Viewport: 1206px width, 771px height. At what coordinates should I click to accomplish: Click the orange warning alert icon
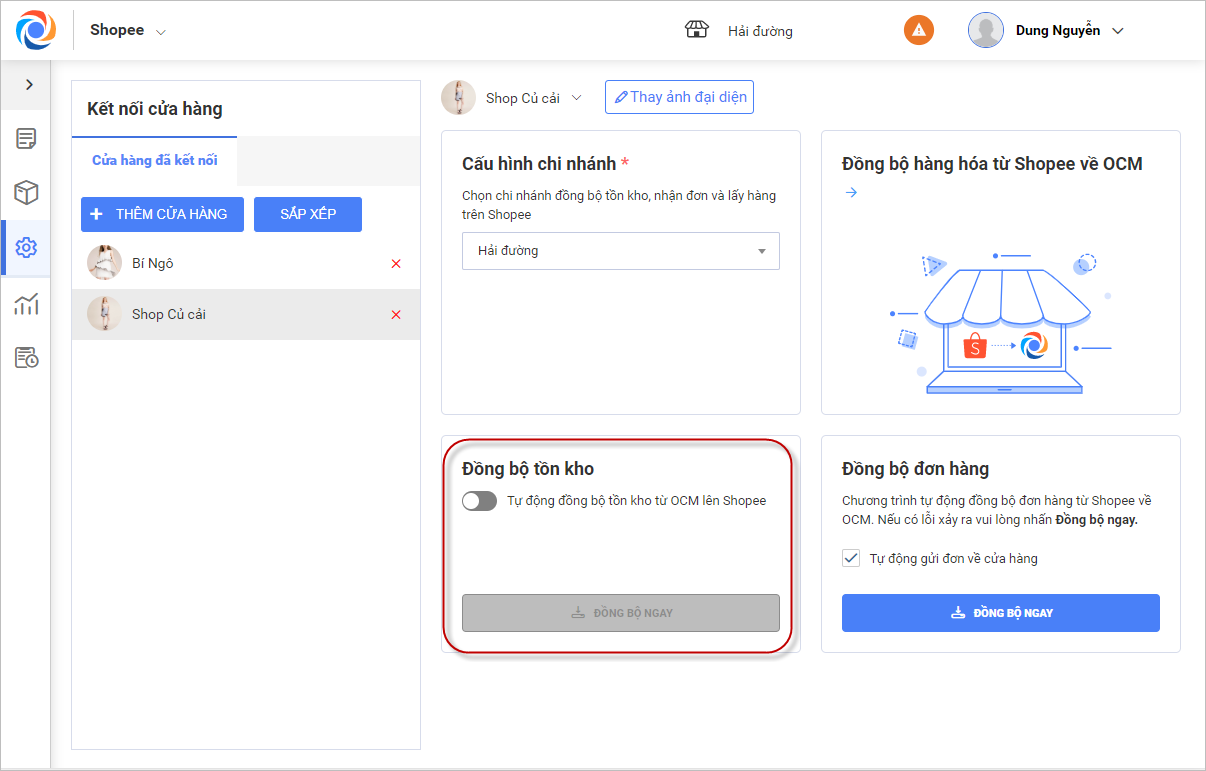(x=918, y=30)
